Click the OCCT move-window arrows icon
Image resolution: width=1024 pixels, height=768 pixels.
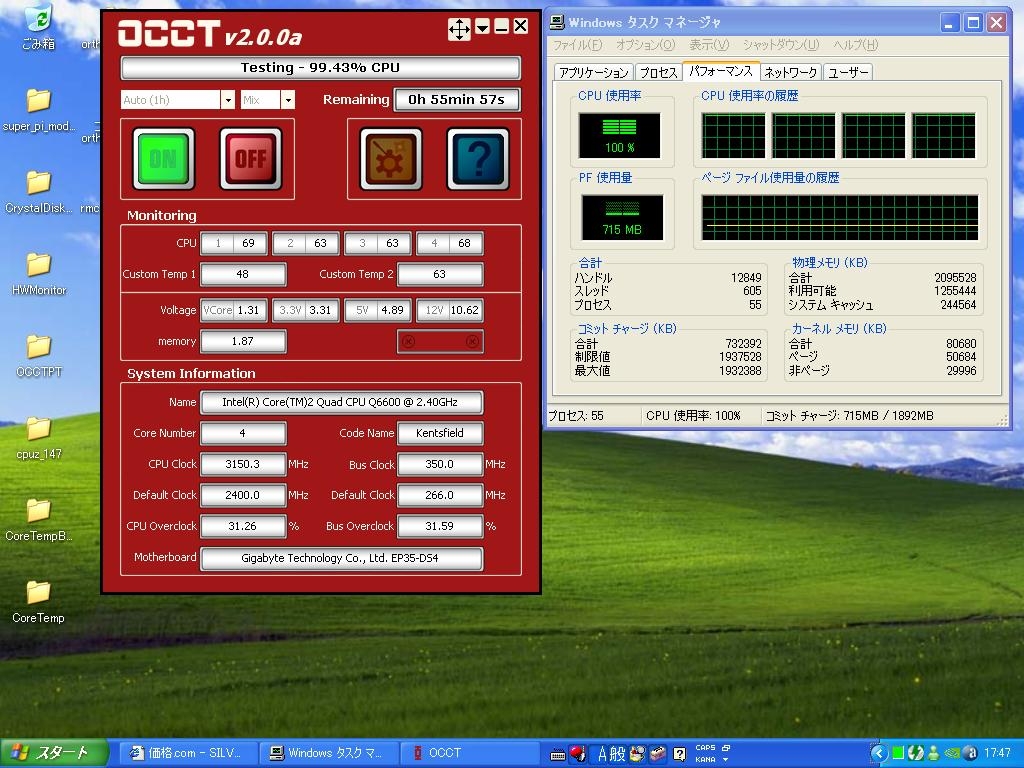(x=459, y=28)
